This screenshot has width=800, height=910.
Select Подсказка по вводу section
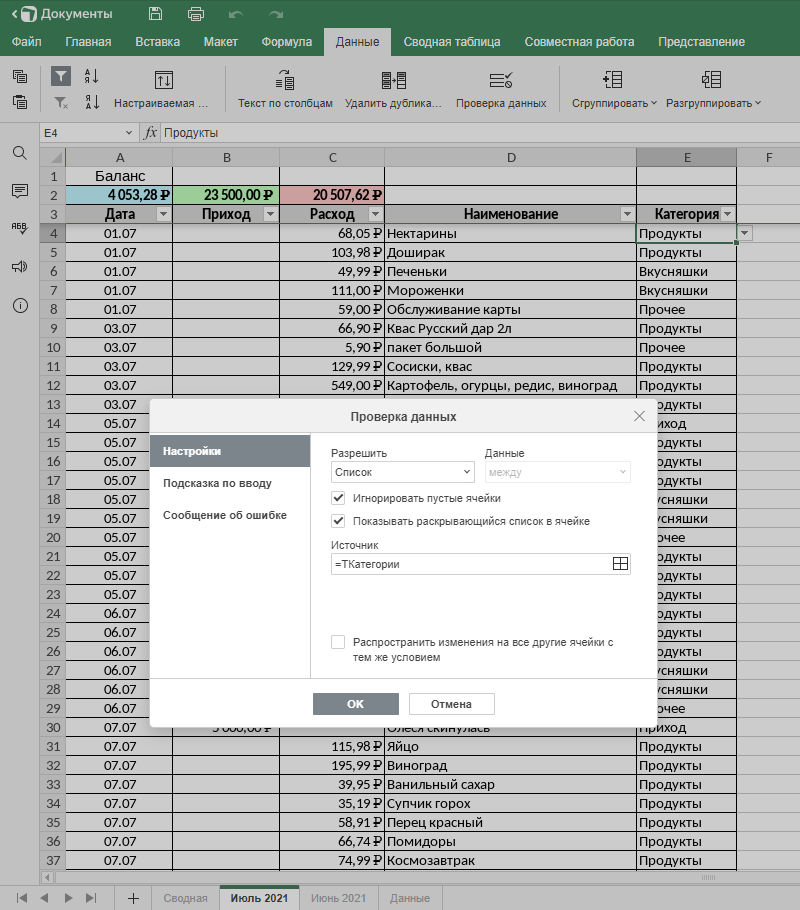click(230, 483)
